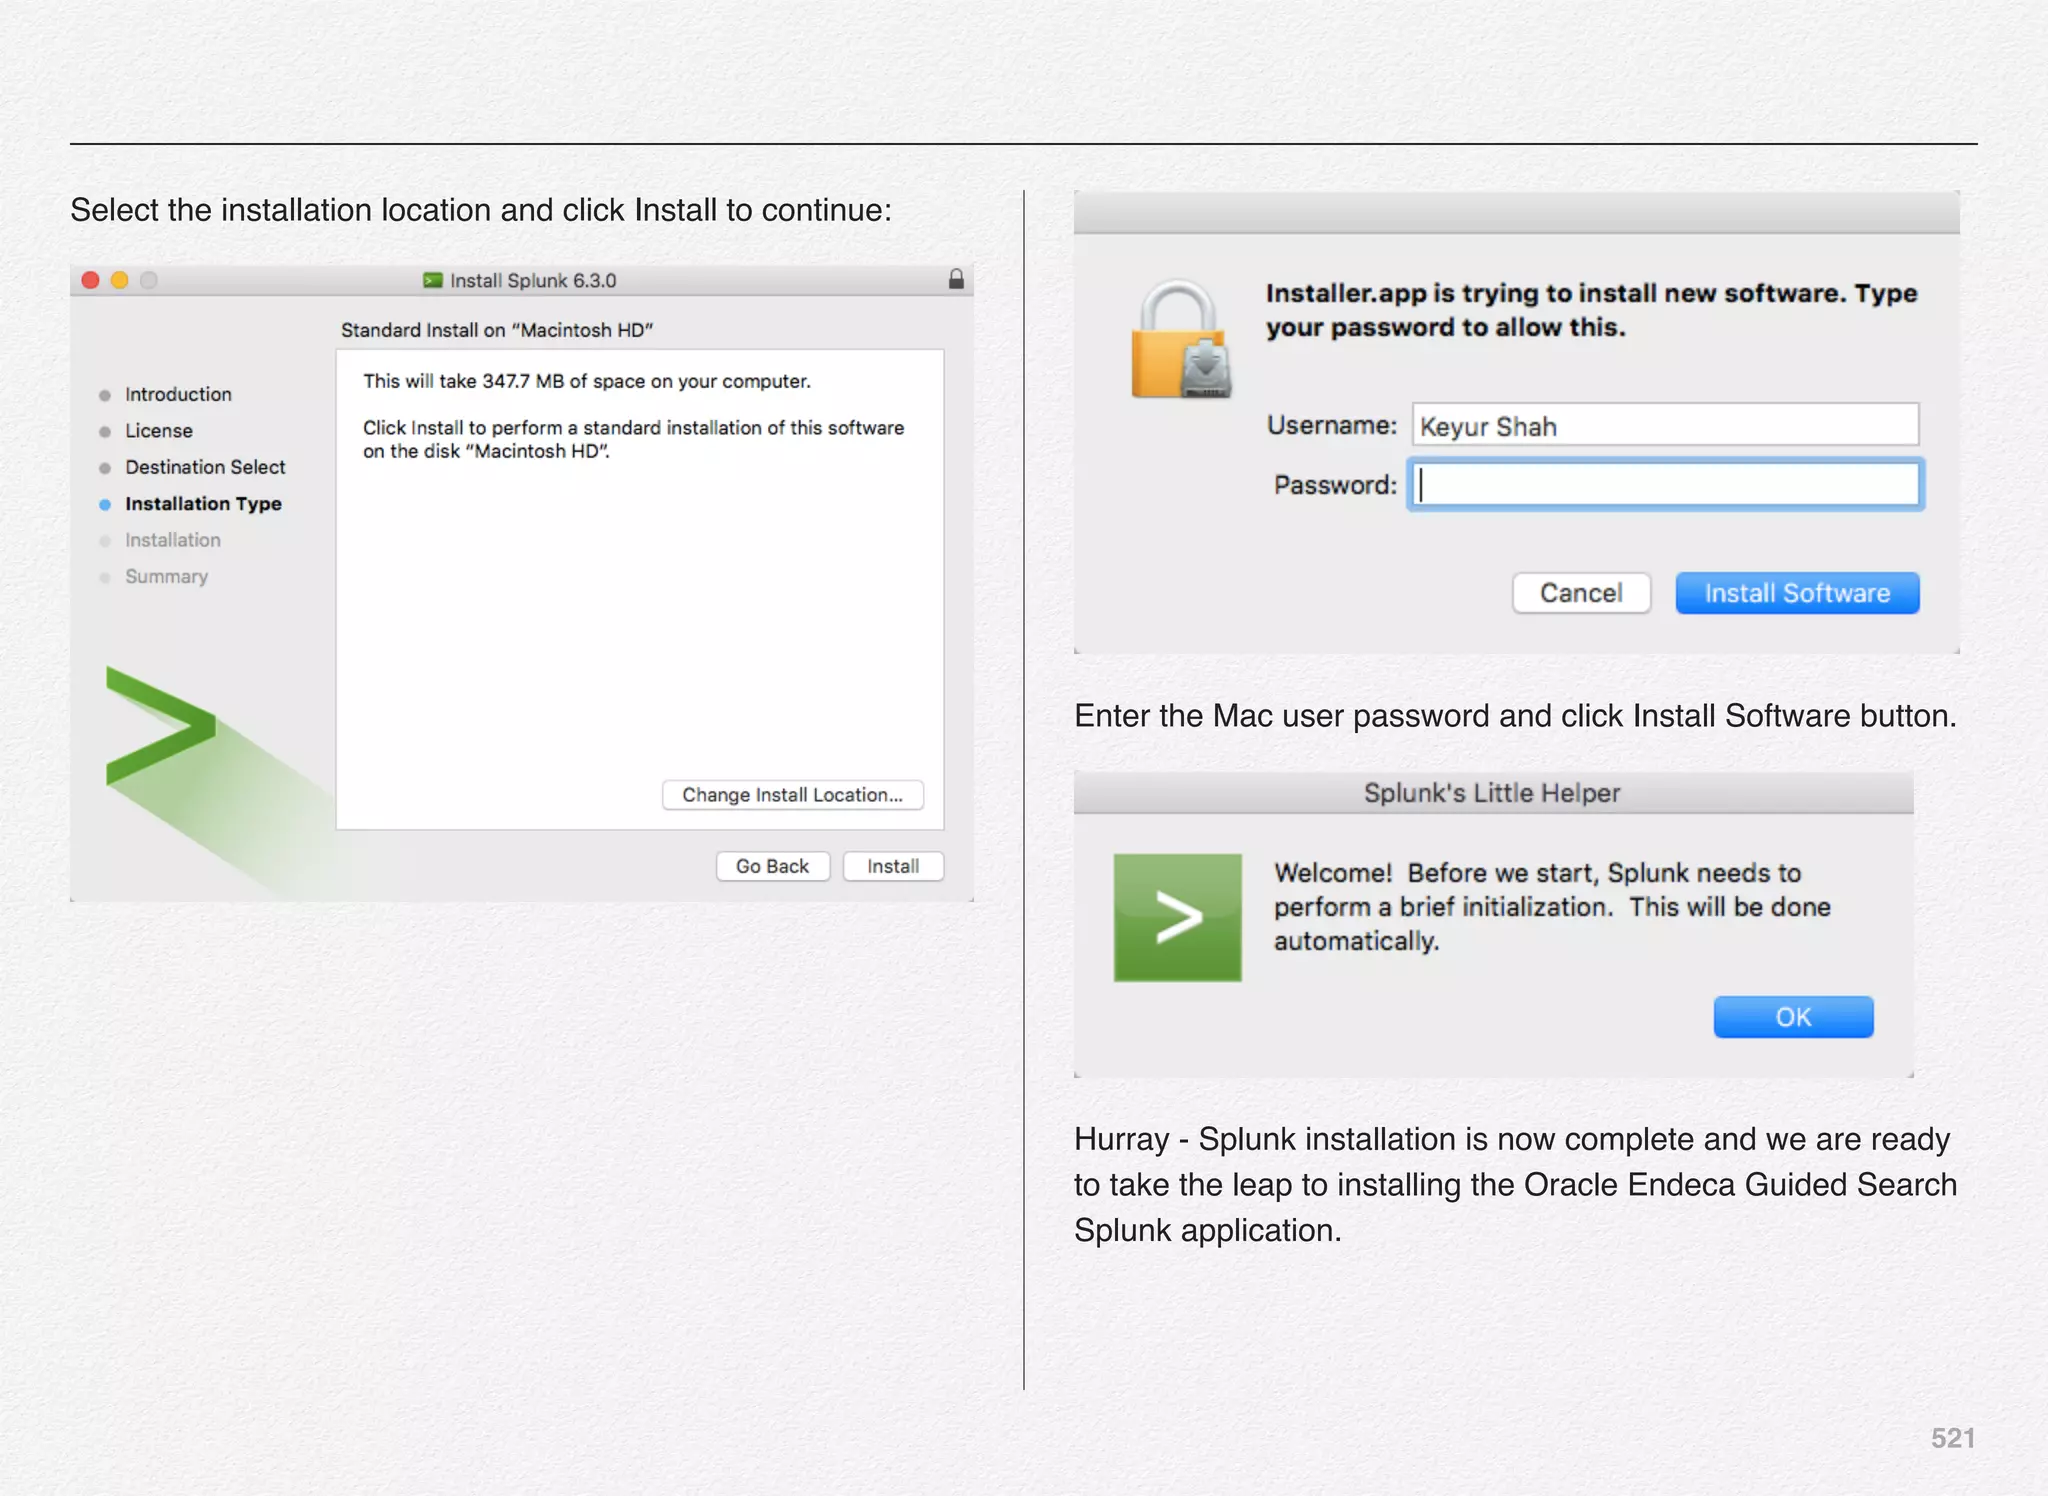Open Change Install Location… dialog
2048x1496 pixels.
[x=793, y=795]
